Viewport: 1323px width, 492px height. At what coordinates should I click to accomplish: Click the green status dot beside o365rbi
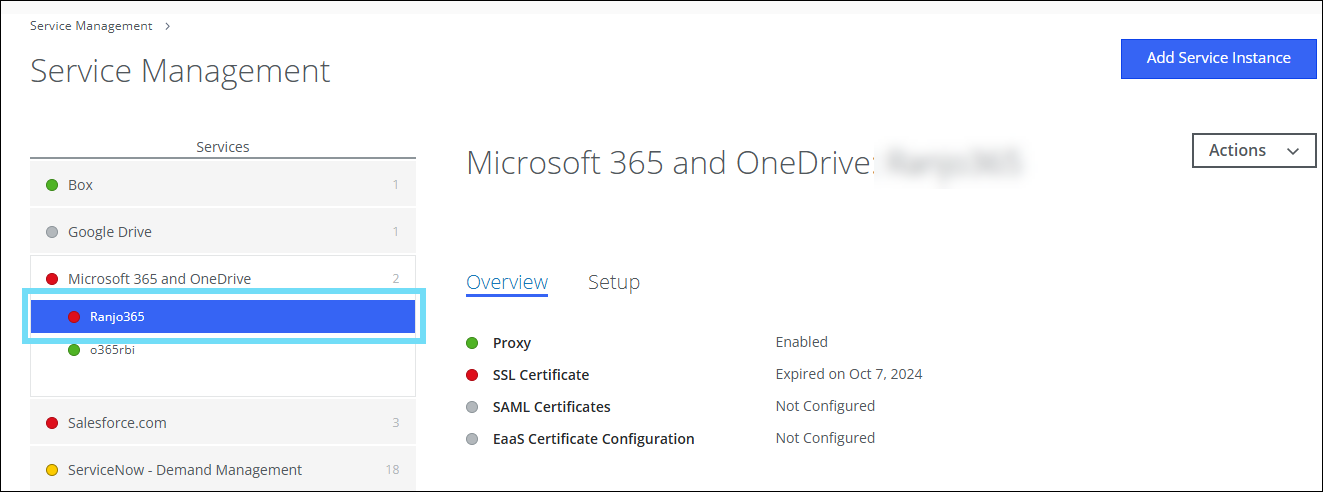(73, 350)
